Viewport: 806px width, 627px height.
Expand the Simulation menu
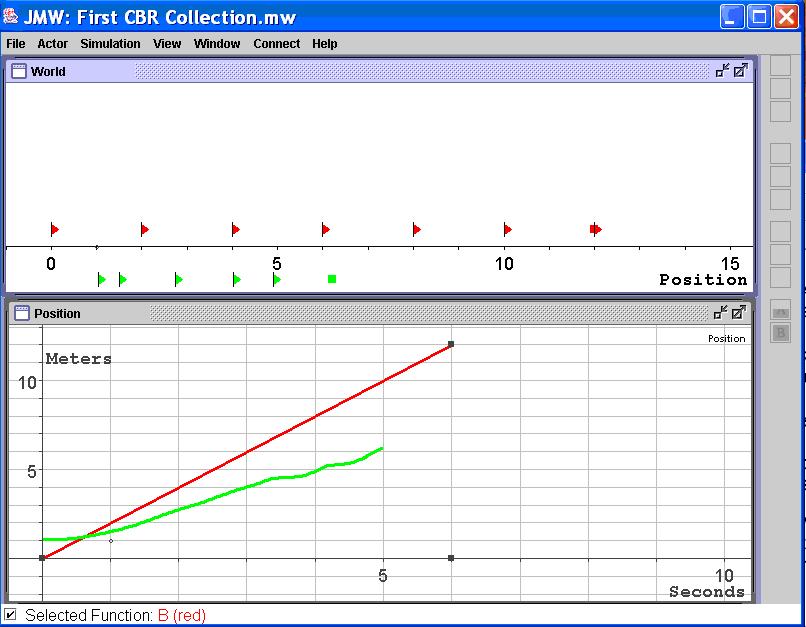tap(110, 44)
